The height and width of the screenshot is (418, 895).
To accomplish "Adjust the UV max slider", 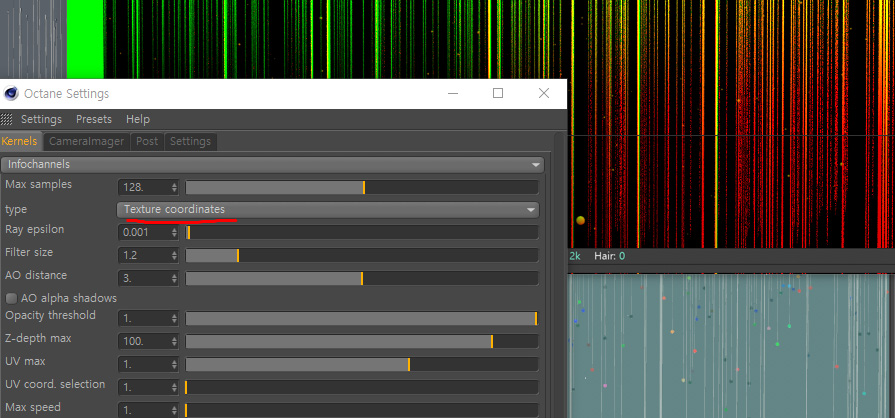I will 362,364.
